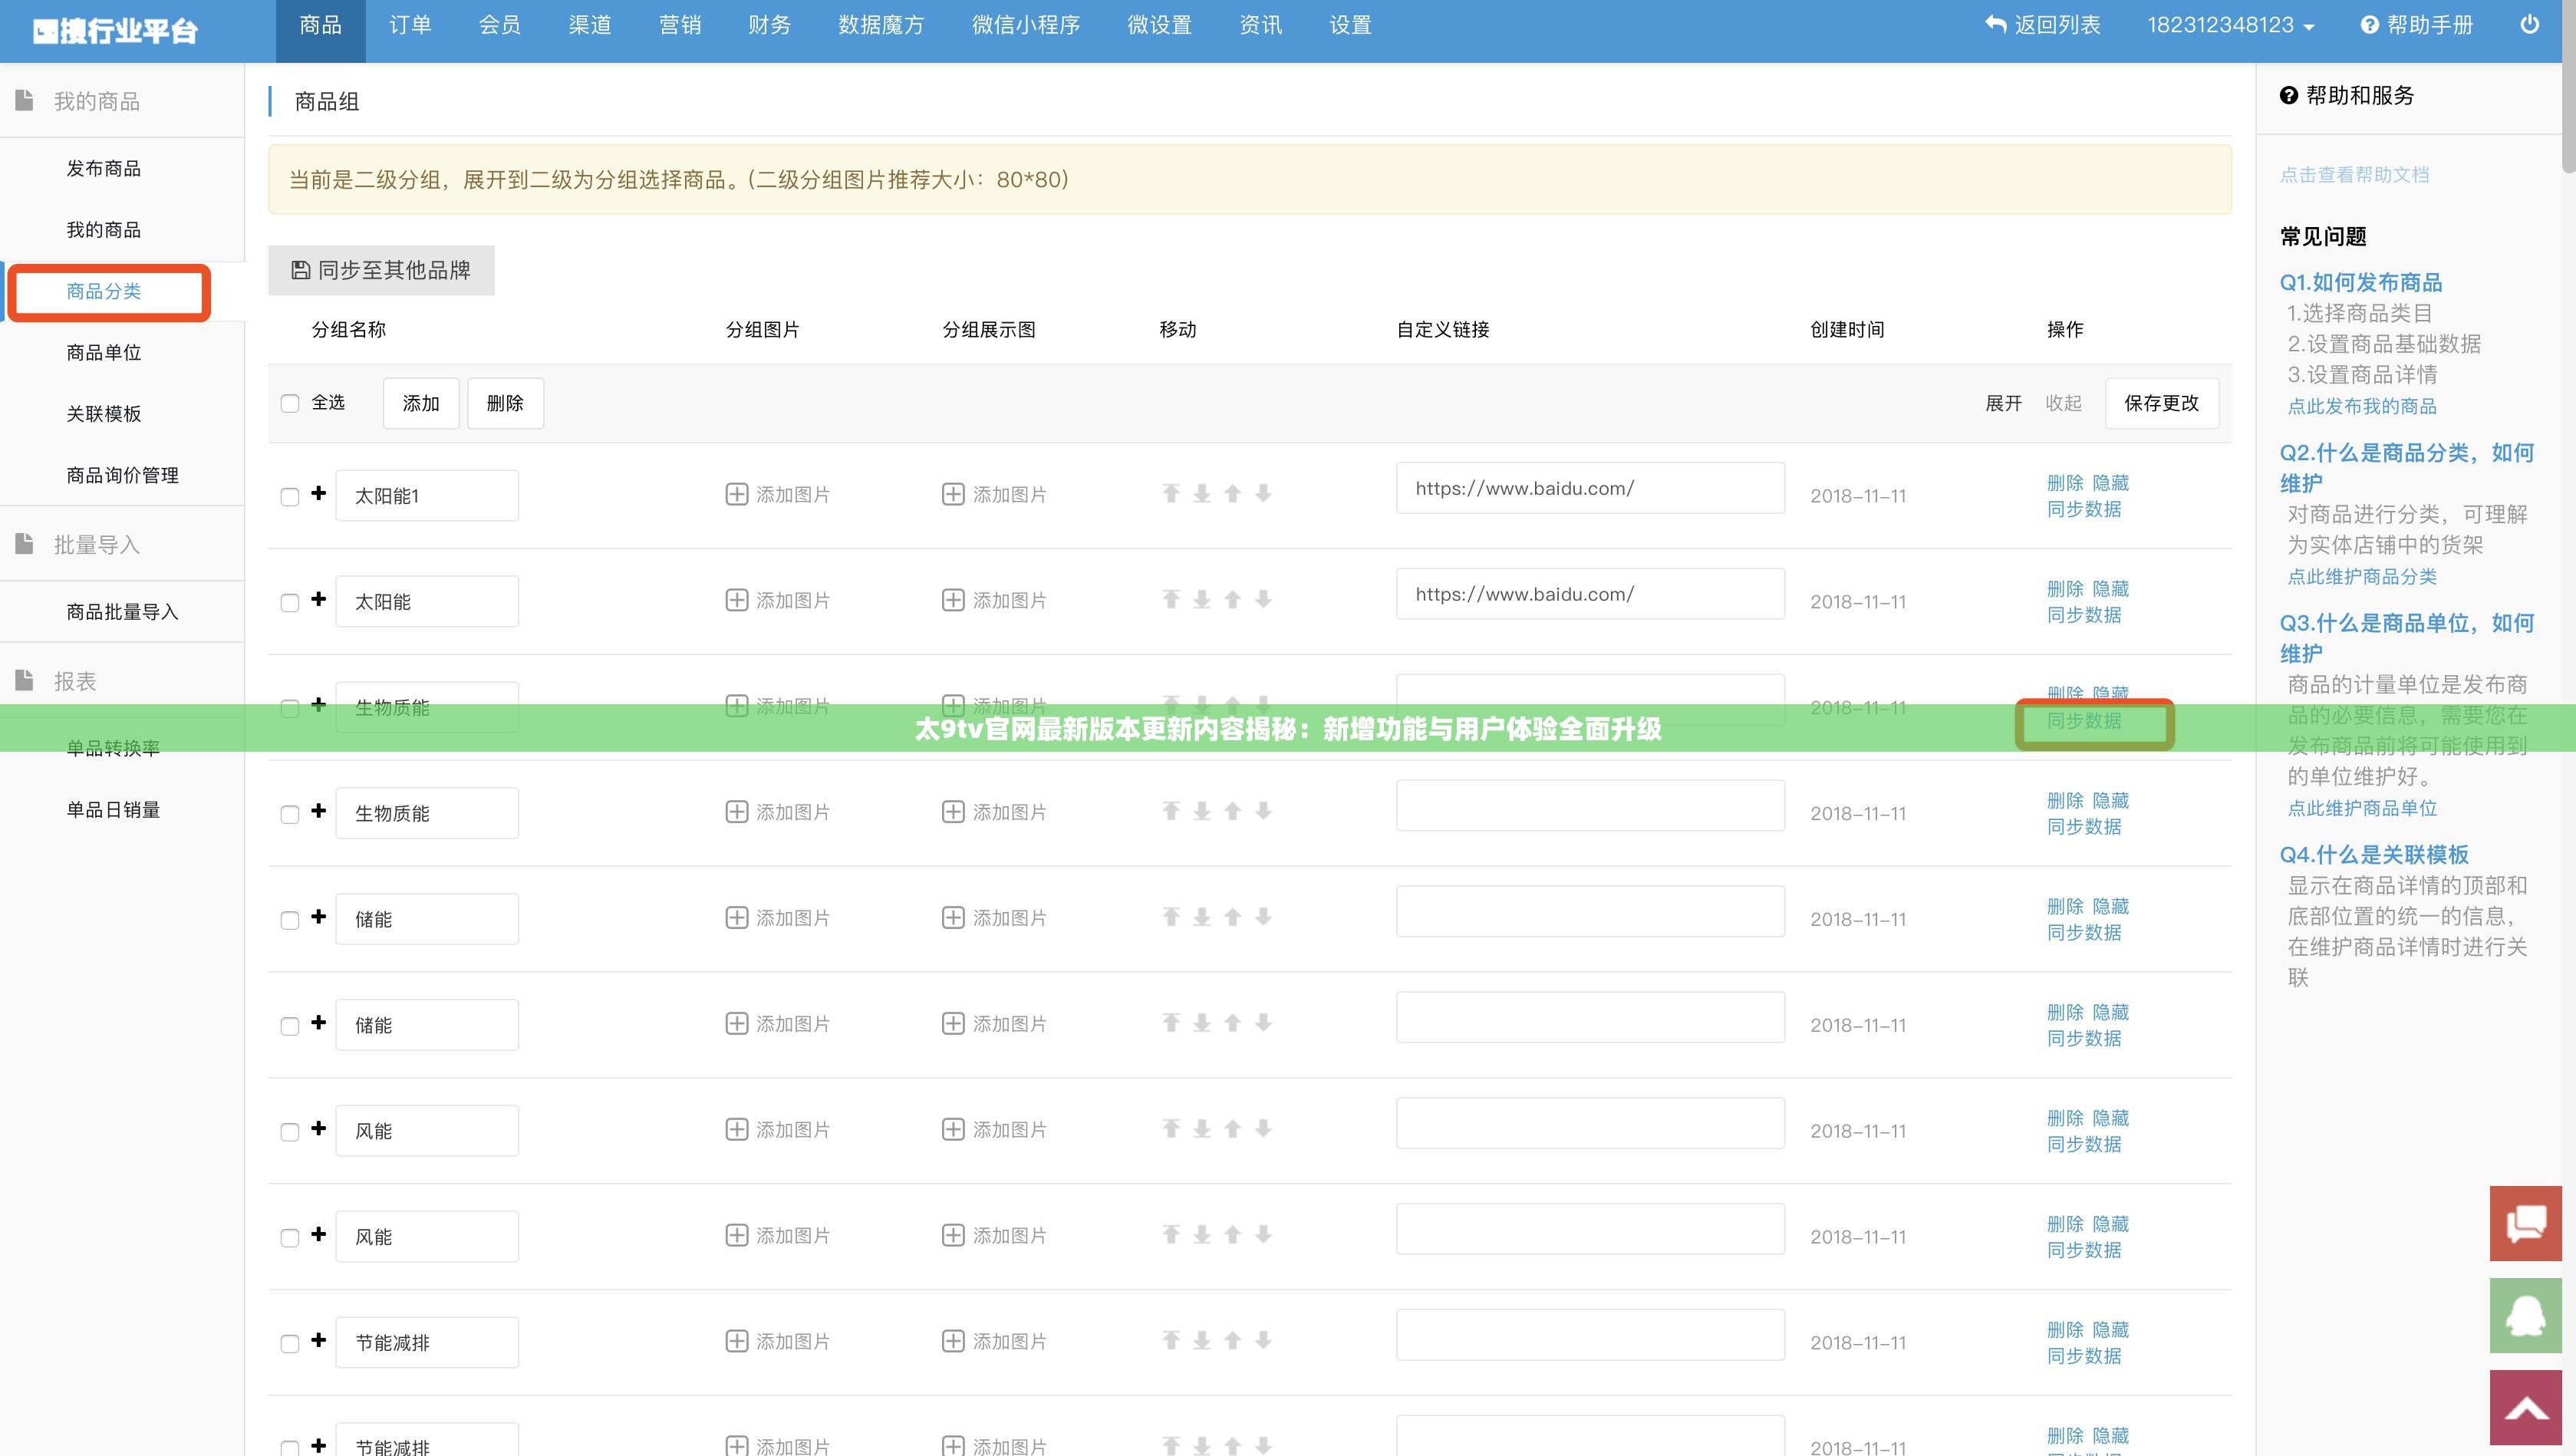Check the first 节能减排 row checkbox
The height and width of the screenshot is (1456, 2576).
click(290, 1345)
